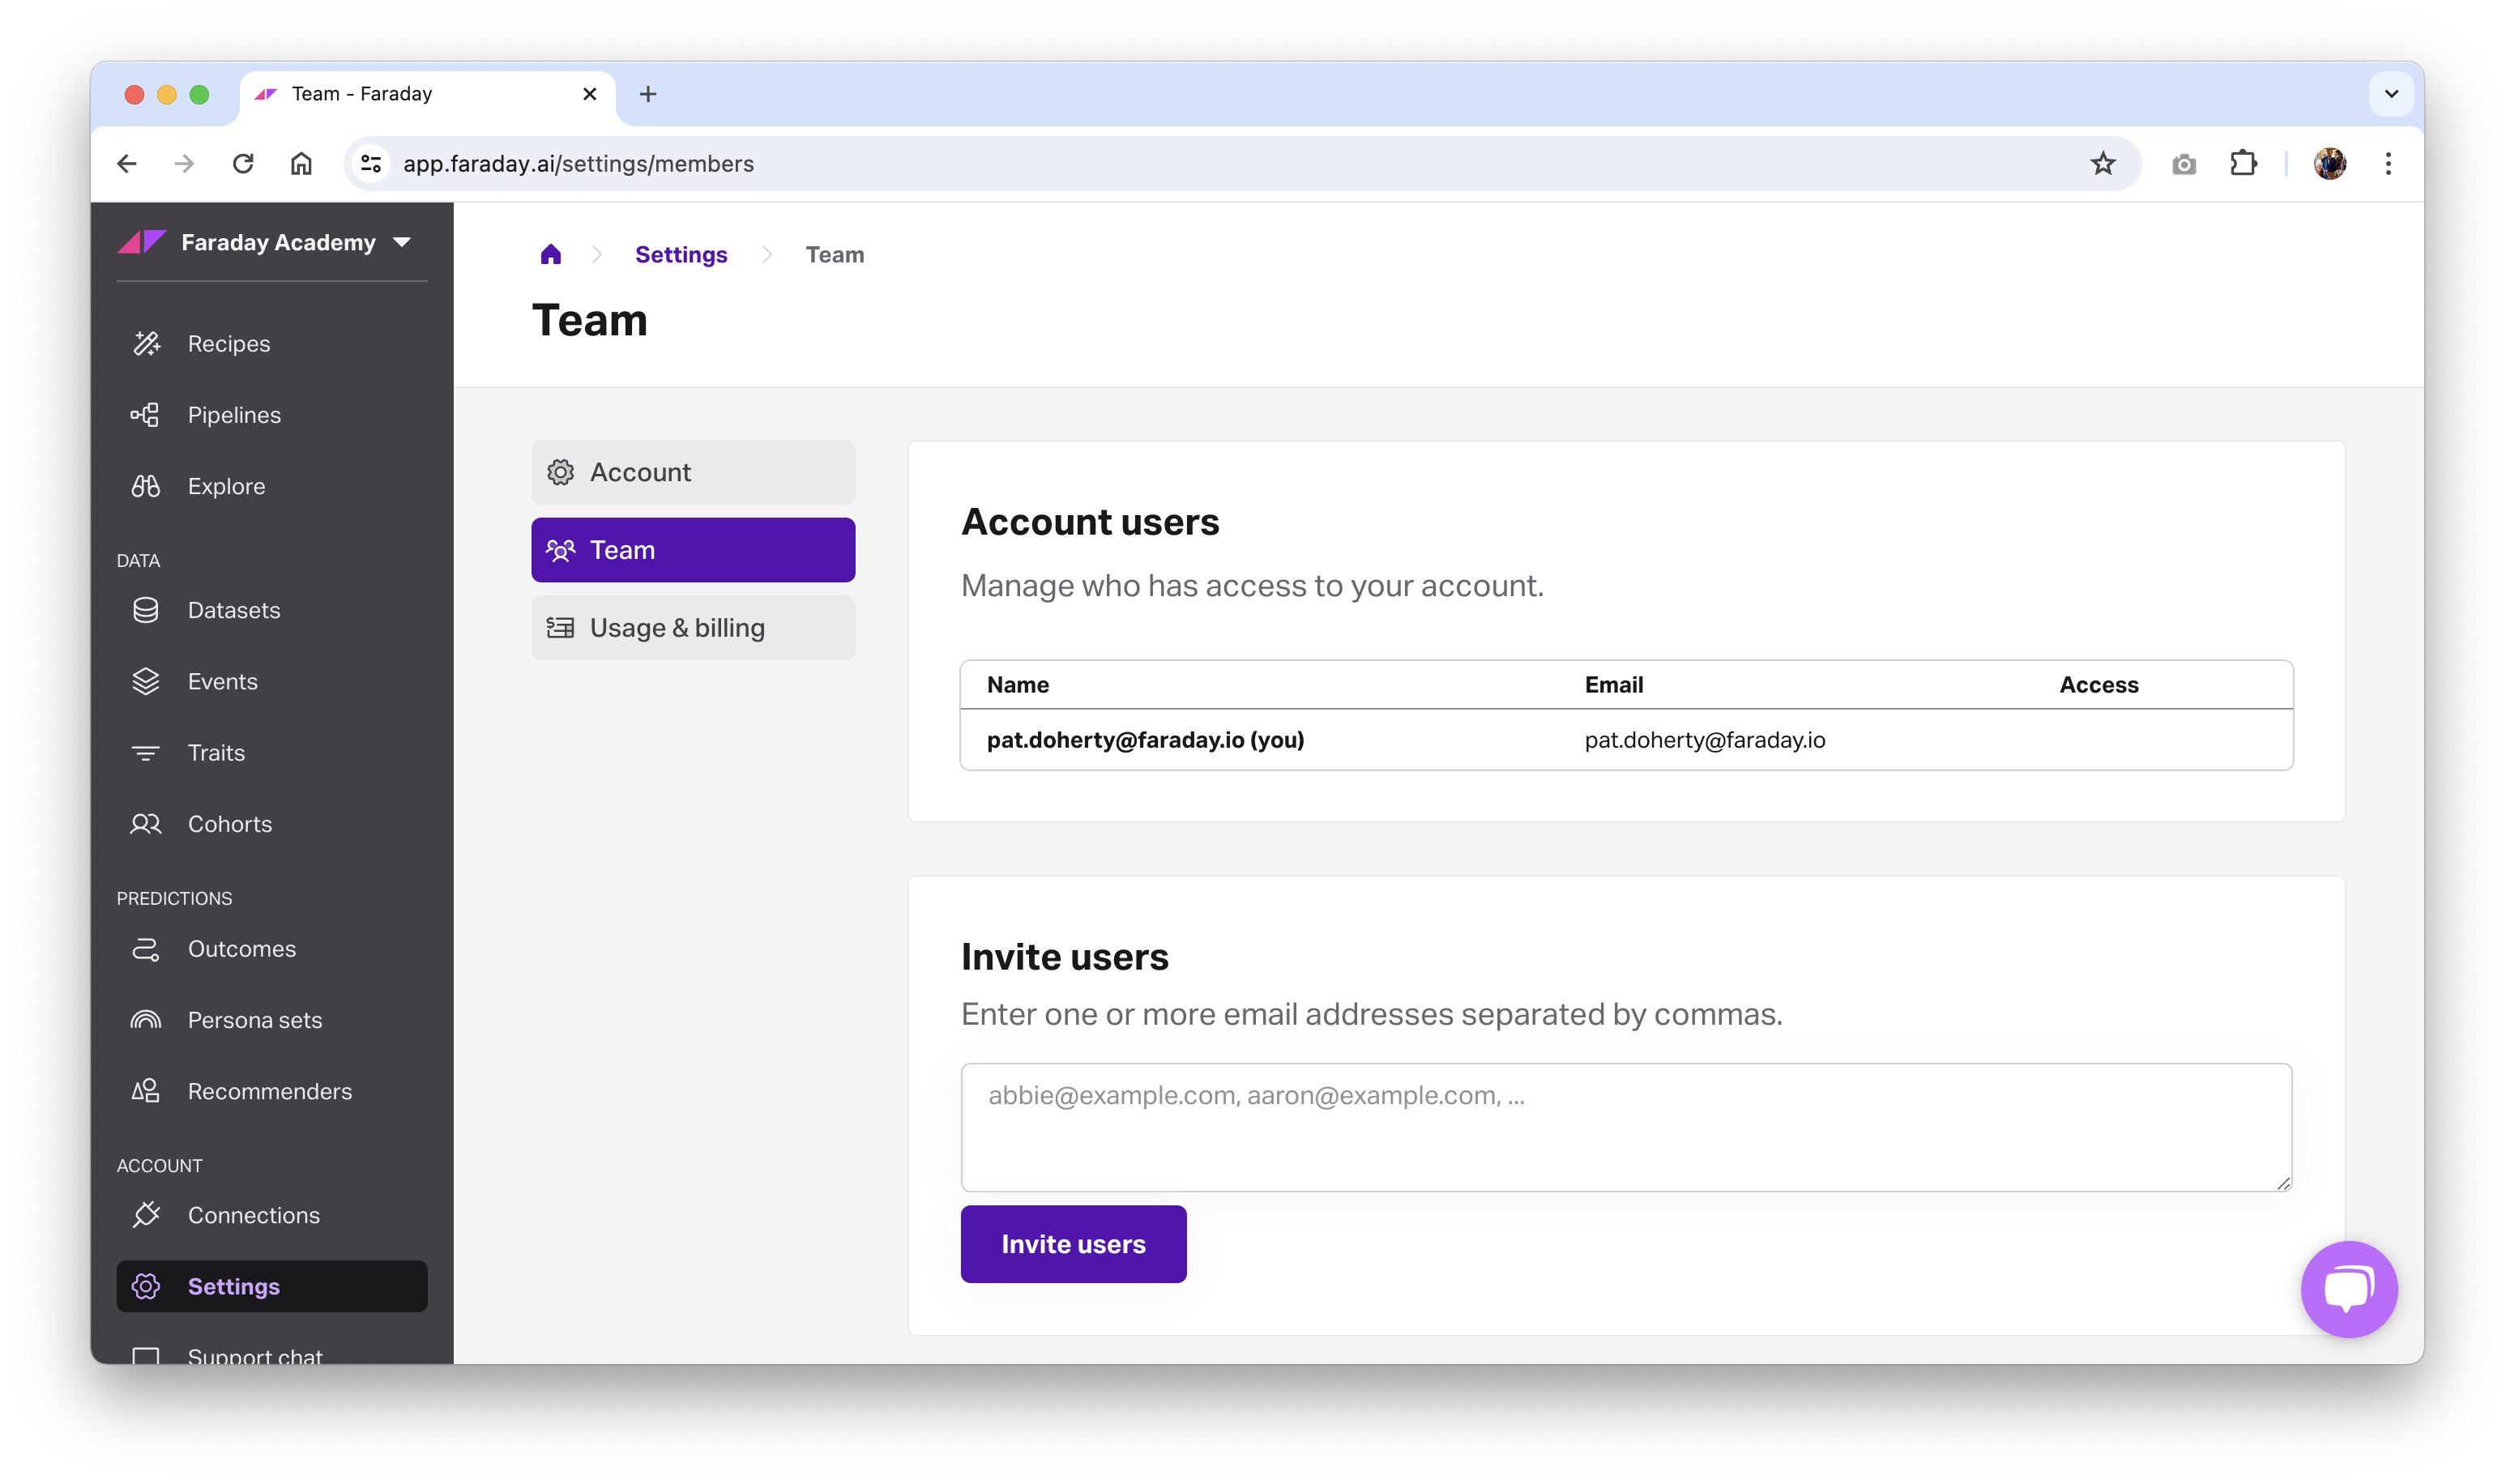Open the Chrome three-dot menu
Image resolution: width=2515 pixels, height=1484 pixels.
[x=2388, y=164]
